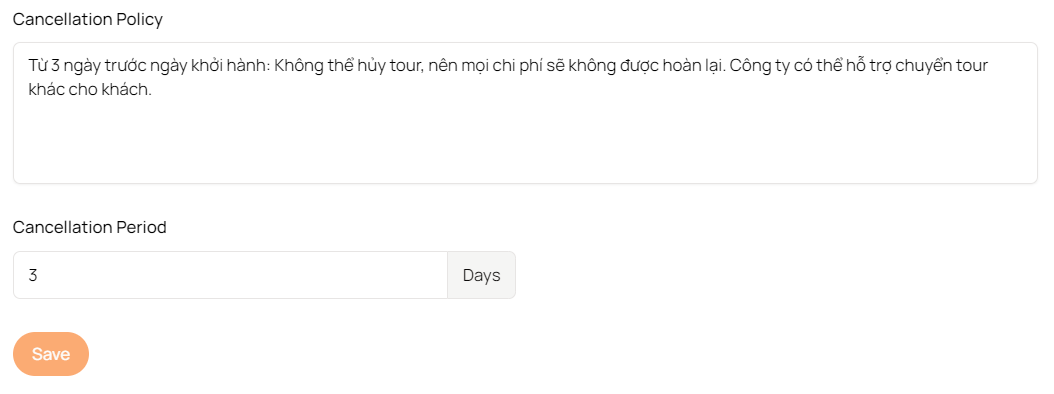Image resolution: width=1054 pixels, height=394 pixels.
Task: Click the Save button
Action: (x=51, y=354)
